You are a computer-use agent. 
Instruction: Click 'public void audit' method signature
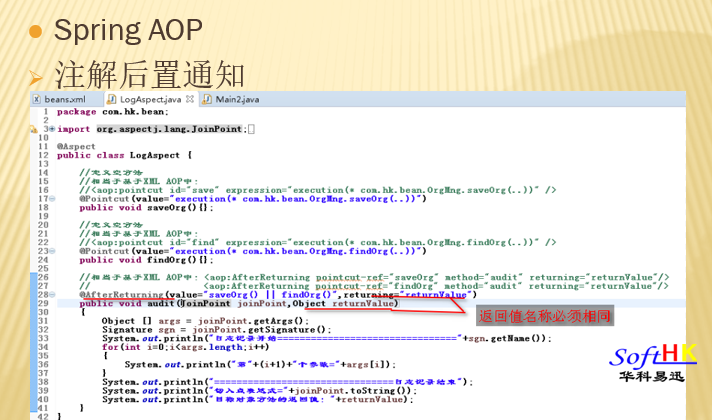point(238,303)
